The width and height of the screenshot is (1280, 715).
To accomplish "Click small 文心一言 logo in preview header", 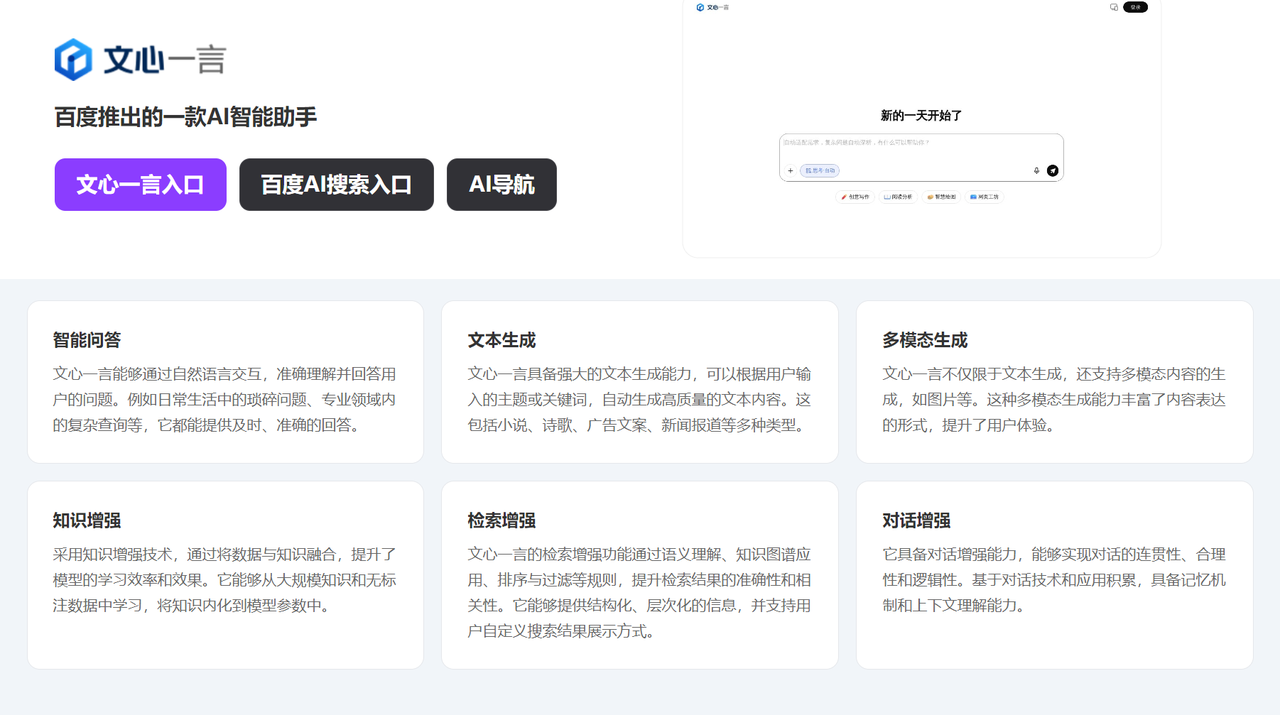I will point(713,7).
